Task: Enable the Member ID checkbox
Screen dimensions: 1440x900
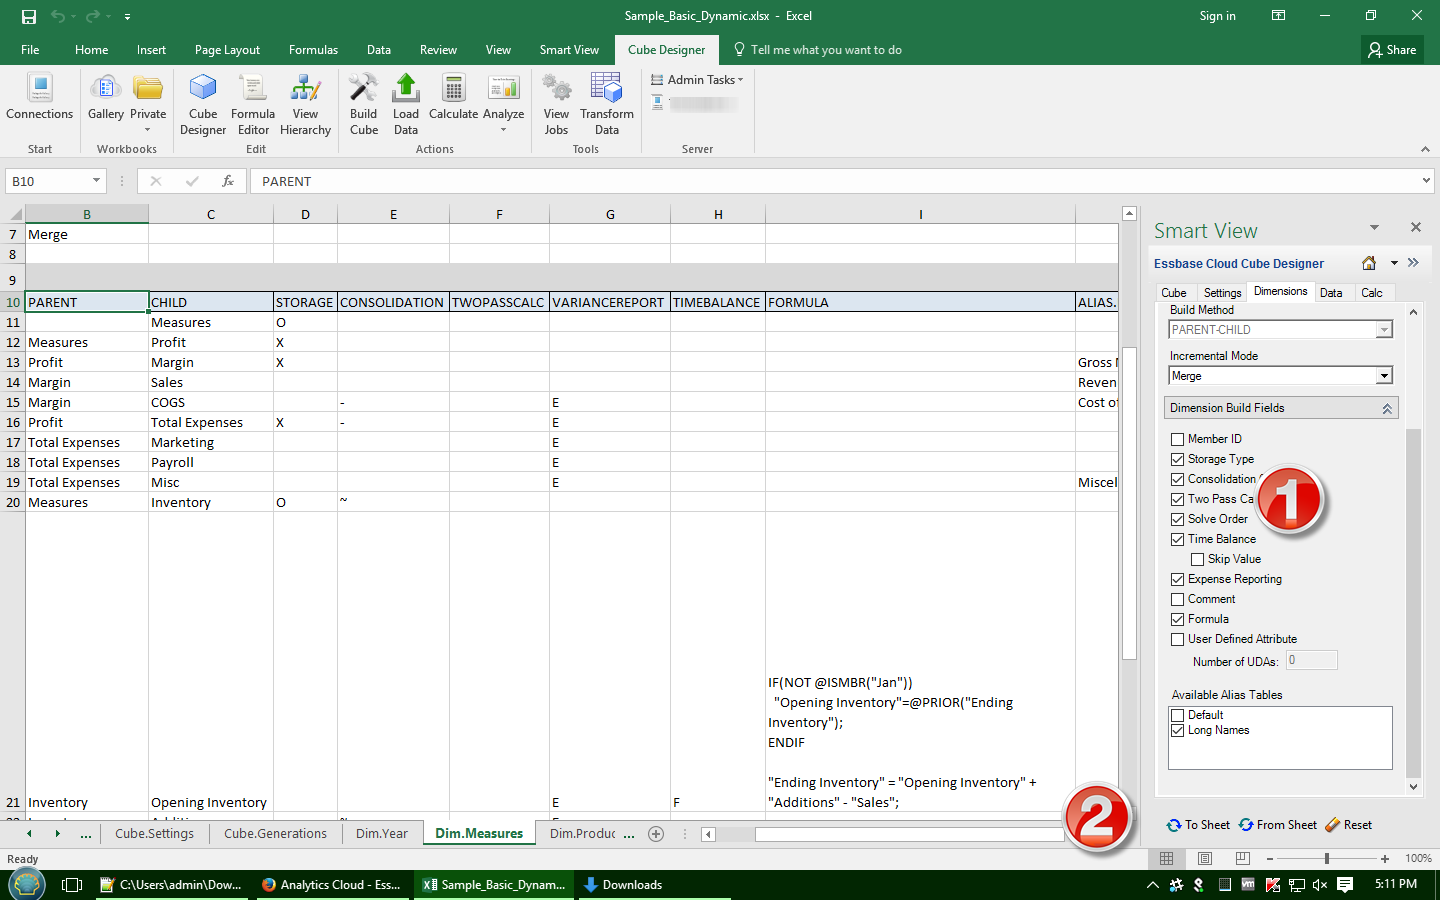Action: pos(1178,439)
